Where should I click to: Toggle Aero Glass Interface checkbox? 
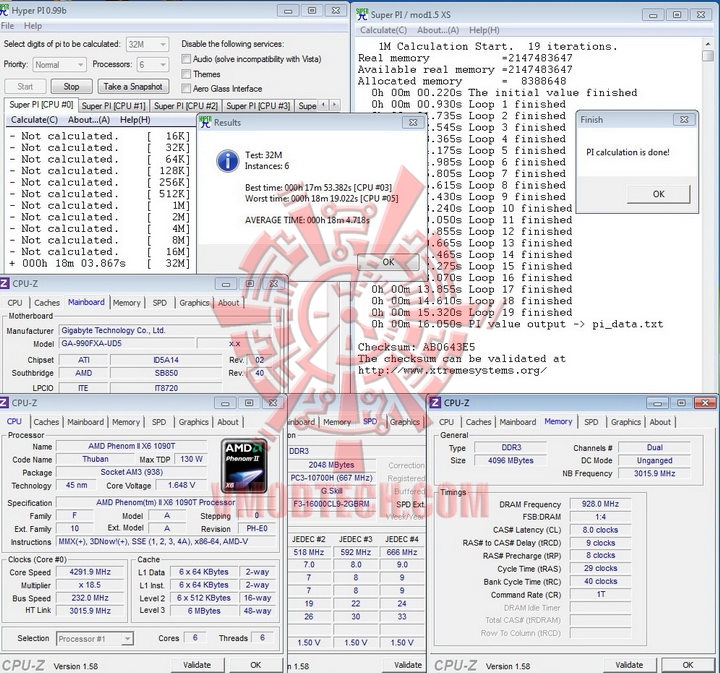click(x=186, y=88)
